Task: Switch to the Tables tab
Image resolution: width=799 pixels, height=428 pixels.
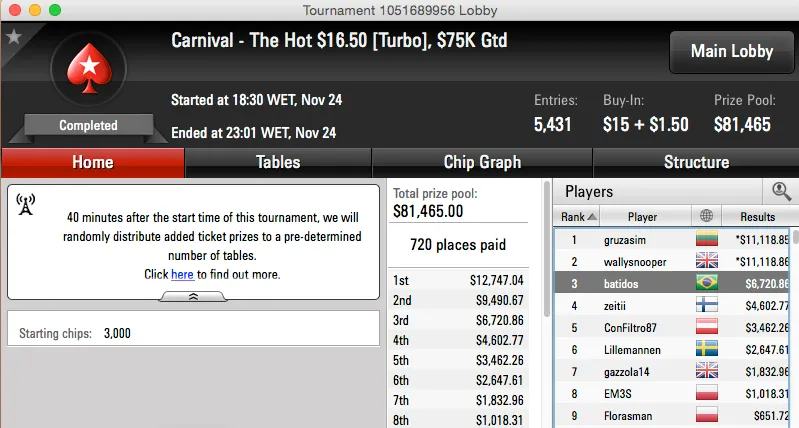Action: (278, 162)
